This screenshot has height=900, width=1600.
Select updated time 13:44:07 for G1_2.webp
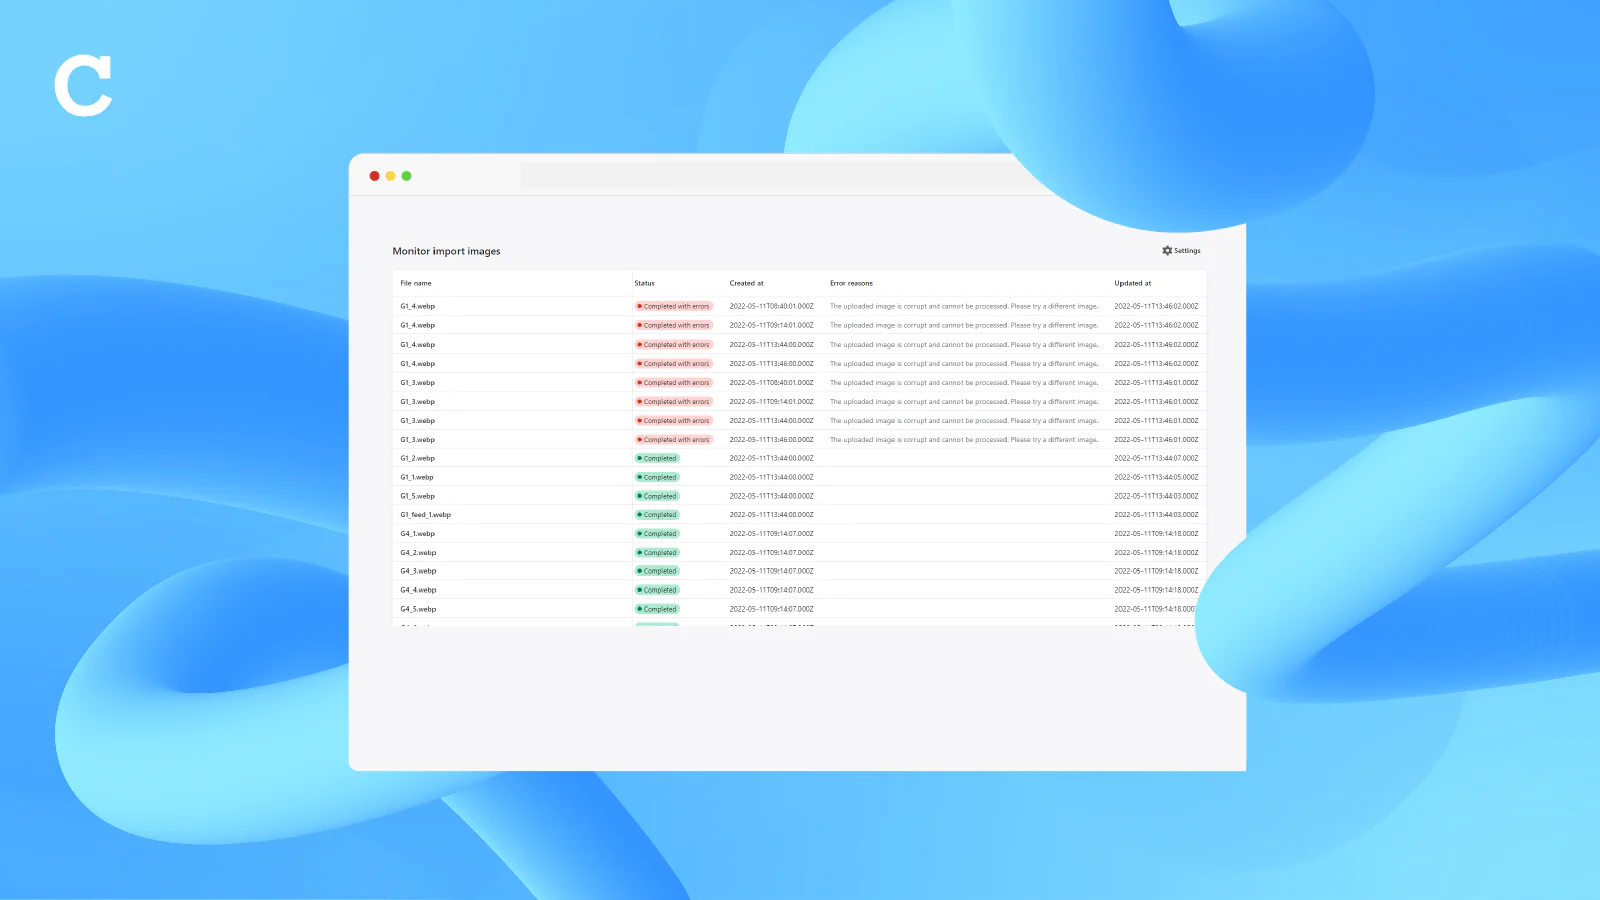pos(1156,458)
